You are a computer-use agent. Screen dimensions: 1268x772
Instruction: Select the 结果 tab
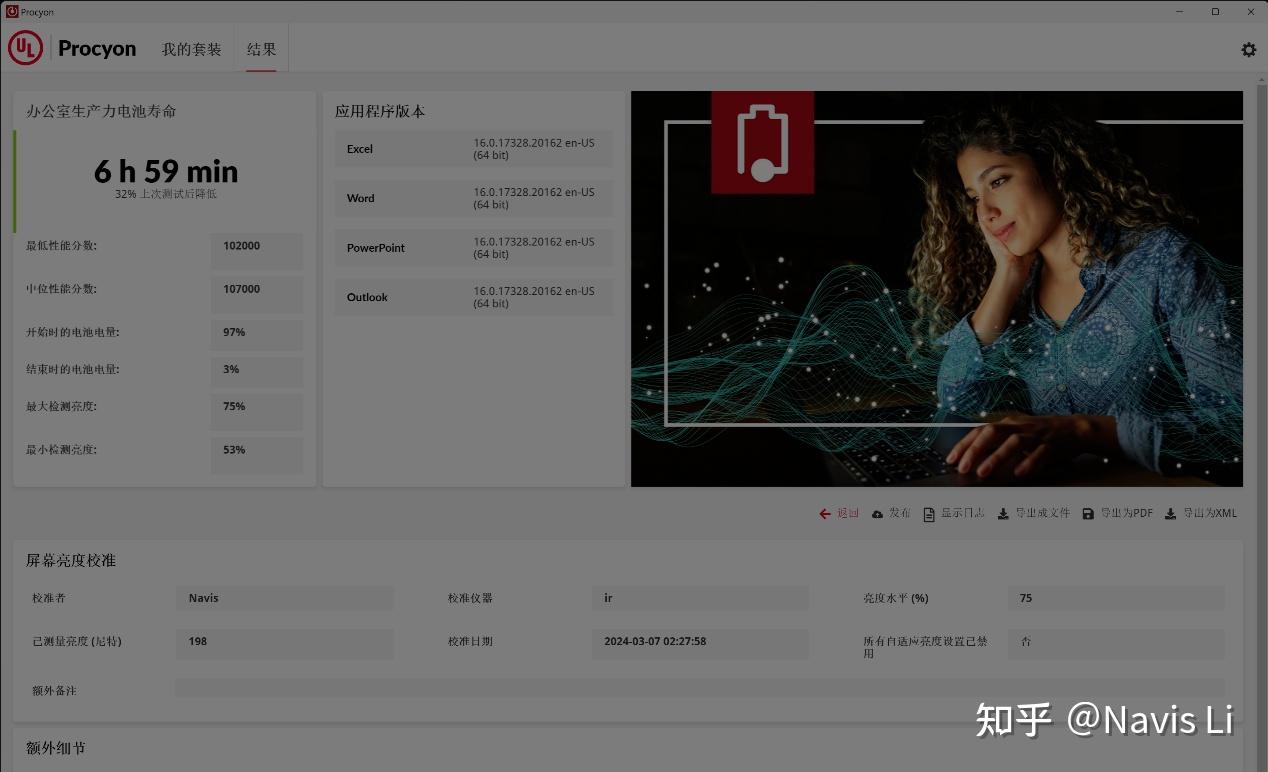[x=261, y=49]
